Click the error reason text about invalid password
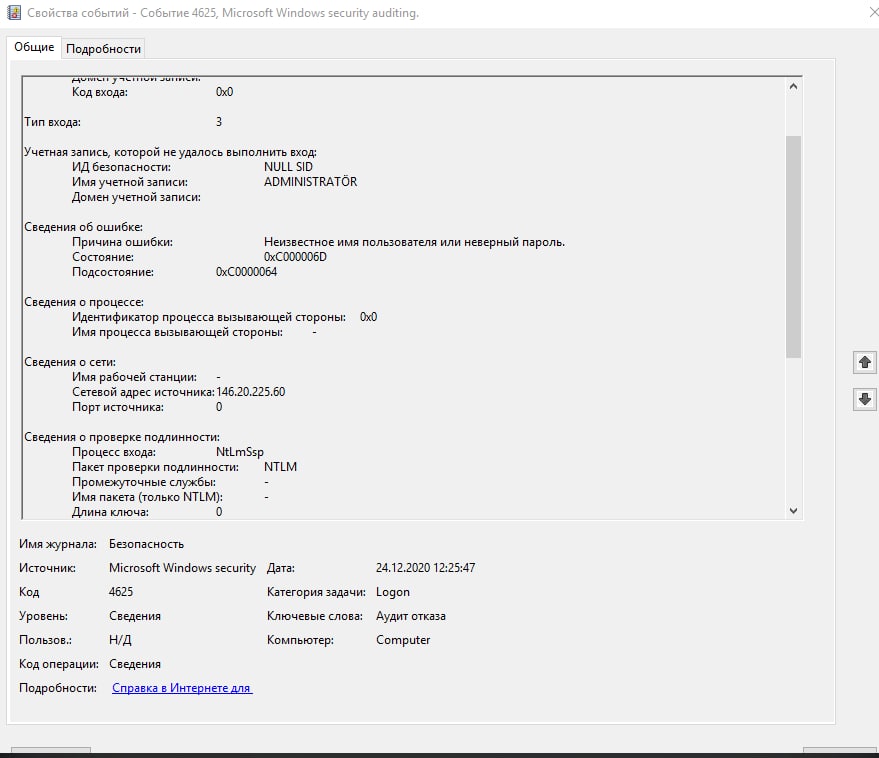Viewport: 879px width, 758px height. pyautogui.click(x=414, y=242)
